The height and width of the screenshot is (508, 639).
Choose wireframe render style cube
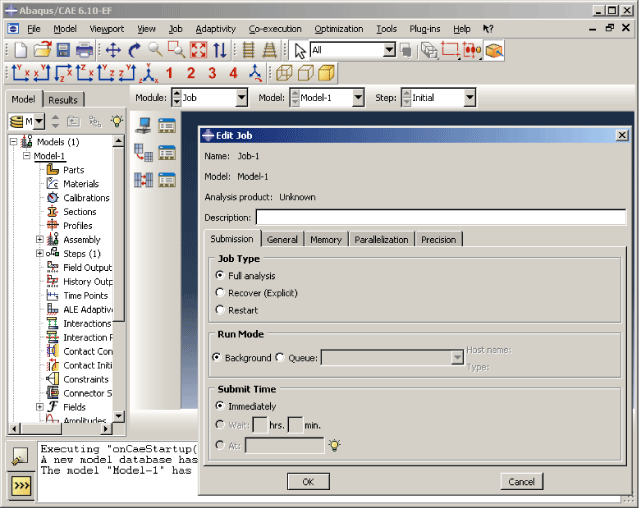tap(284, 73)
